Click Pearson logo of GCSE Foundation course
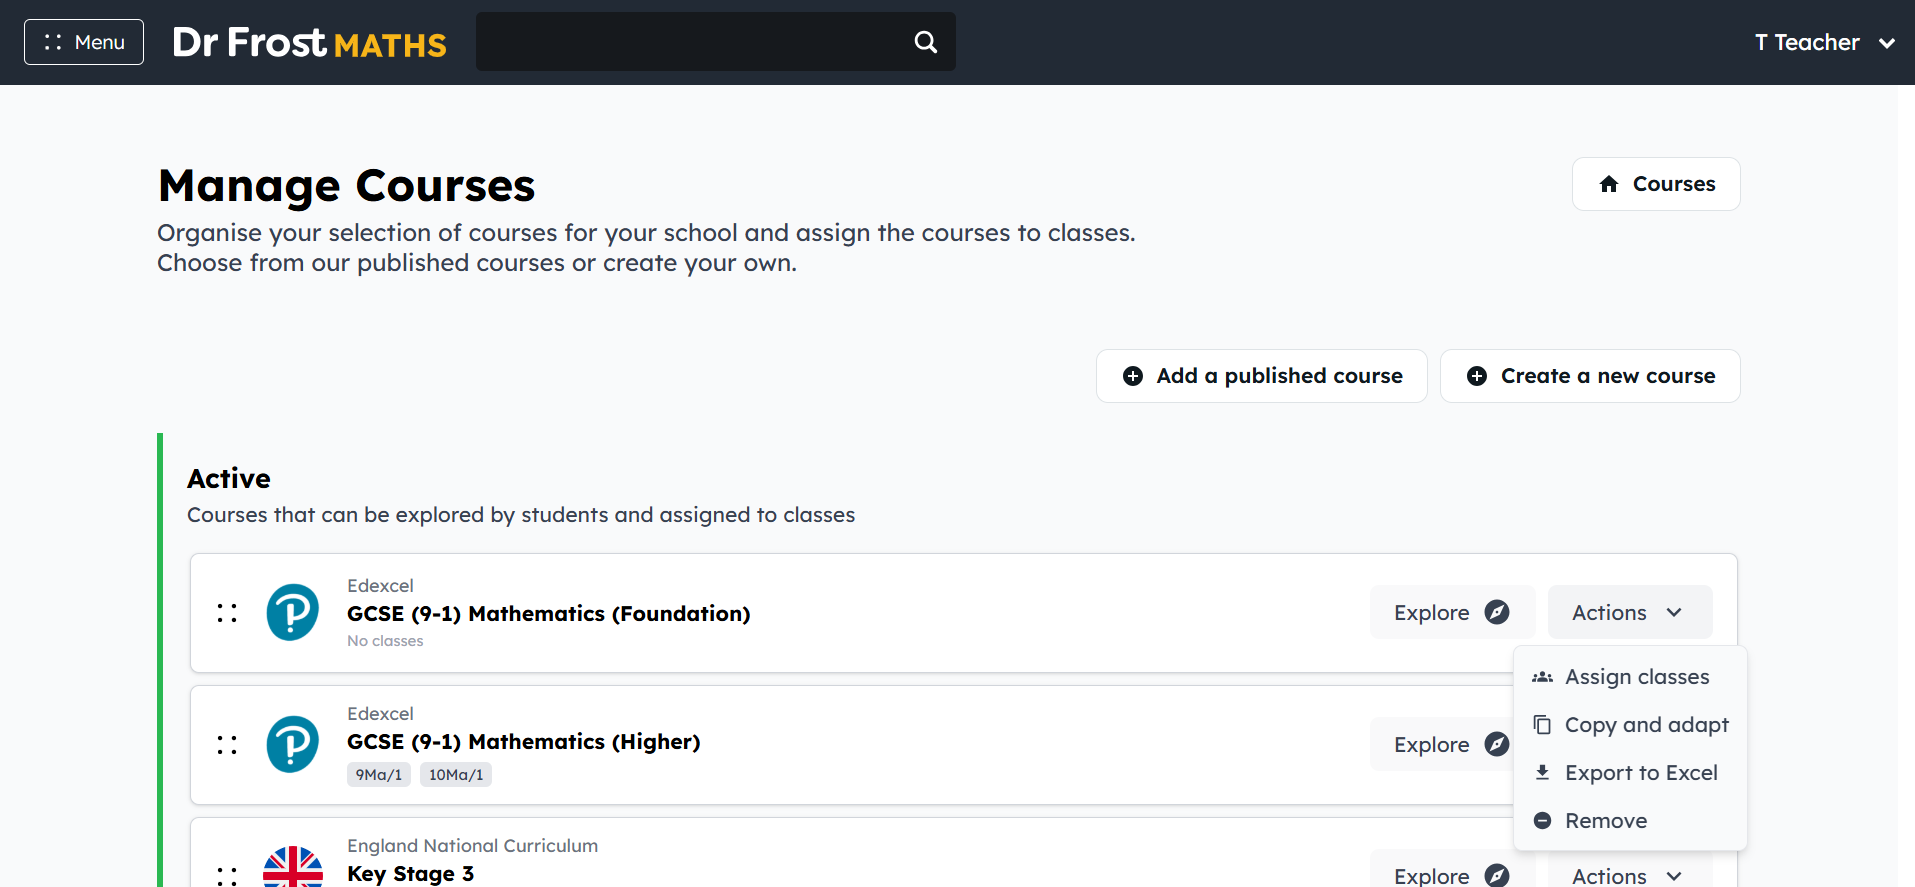The width and height of the screenshot is (1915, 887). tap(293, 612)
